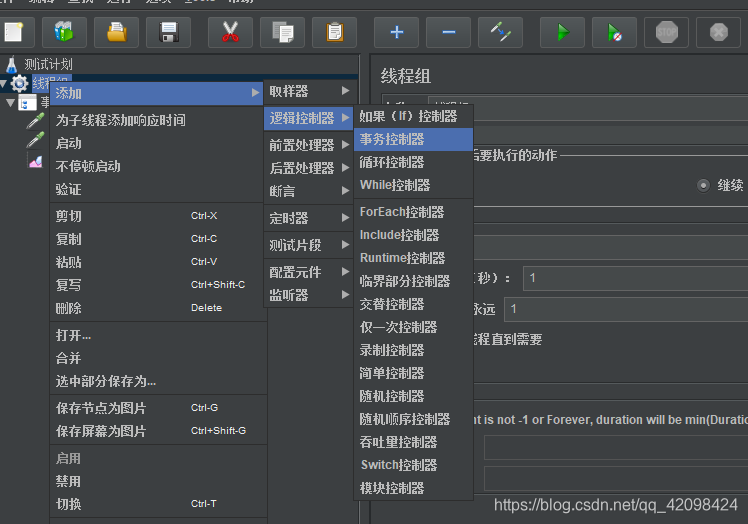Select the listener graph tree icon
Viewport: 748px width, 524px height.
click(x=35, y=161)
